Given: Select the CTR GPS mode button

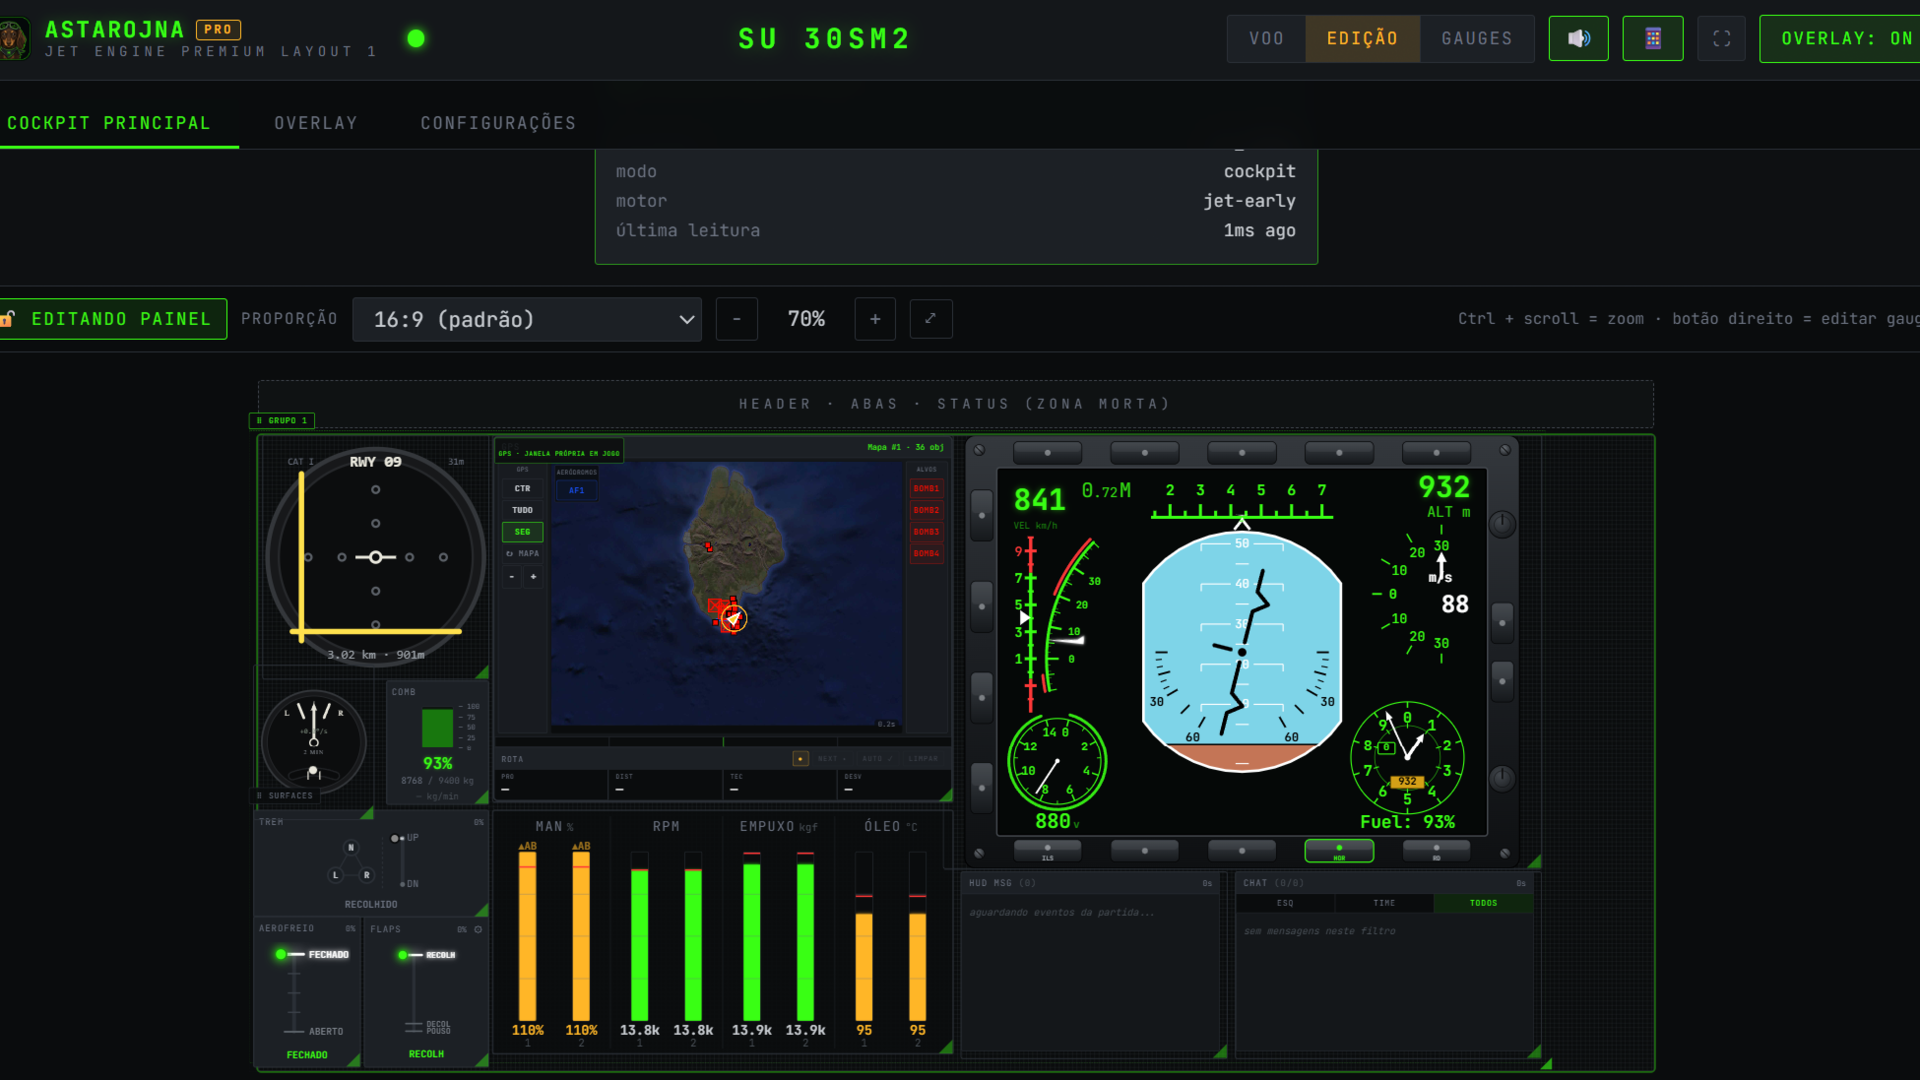Looking at the screenshot, I should tap(522, 489).
